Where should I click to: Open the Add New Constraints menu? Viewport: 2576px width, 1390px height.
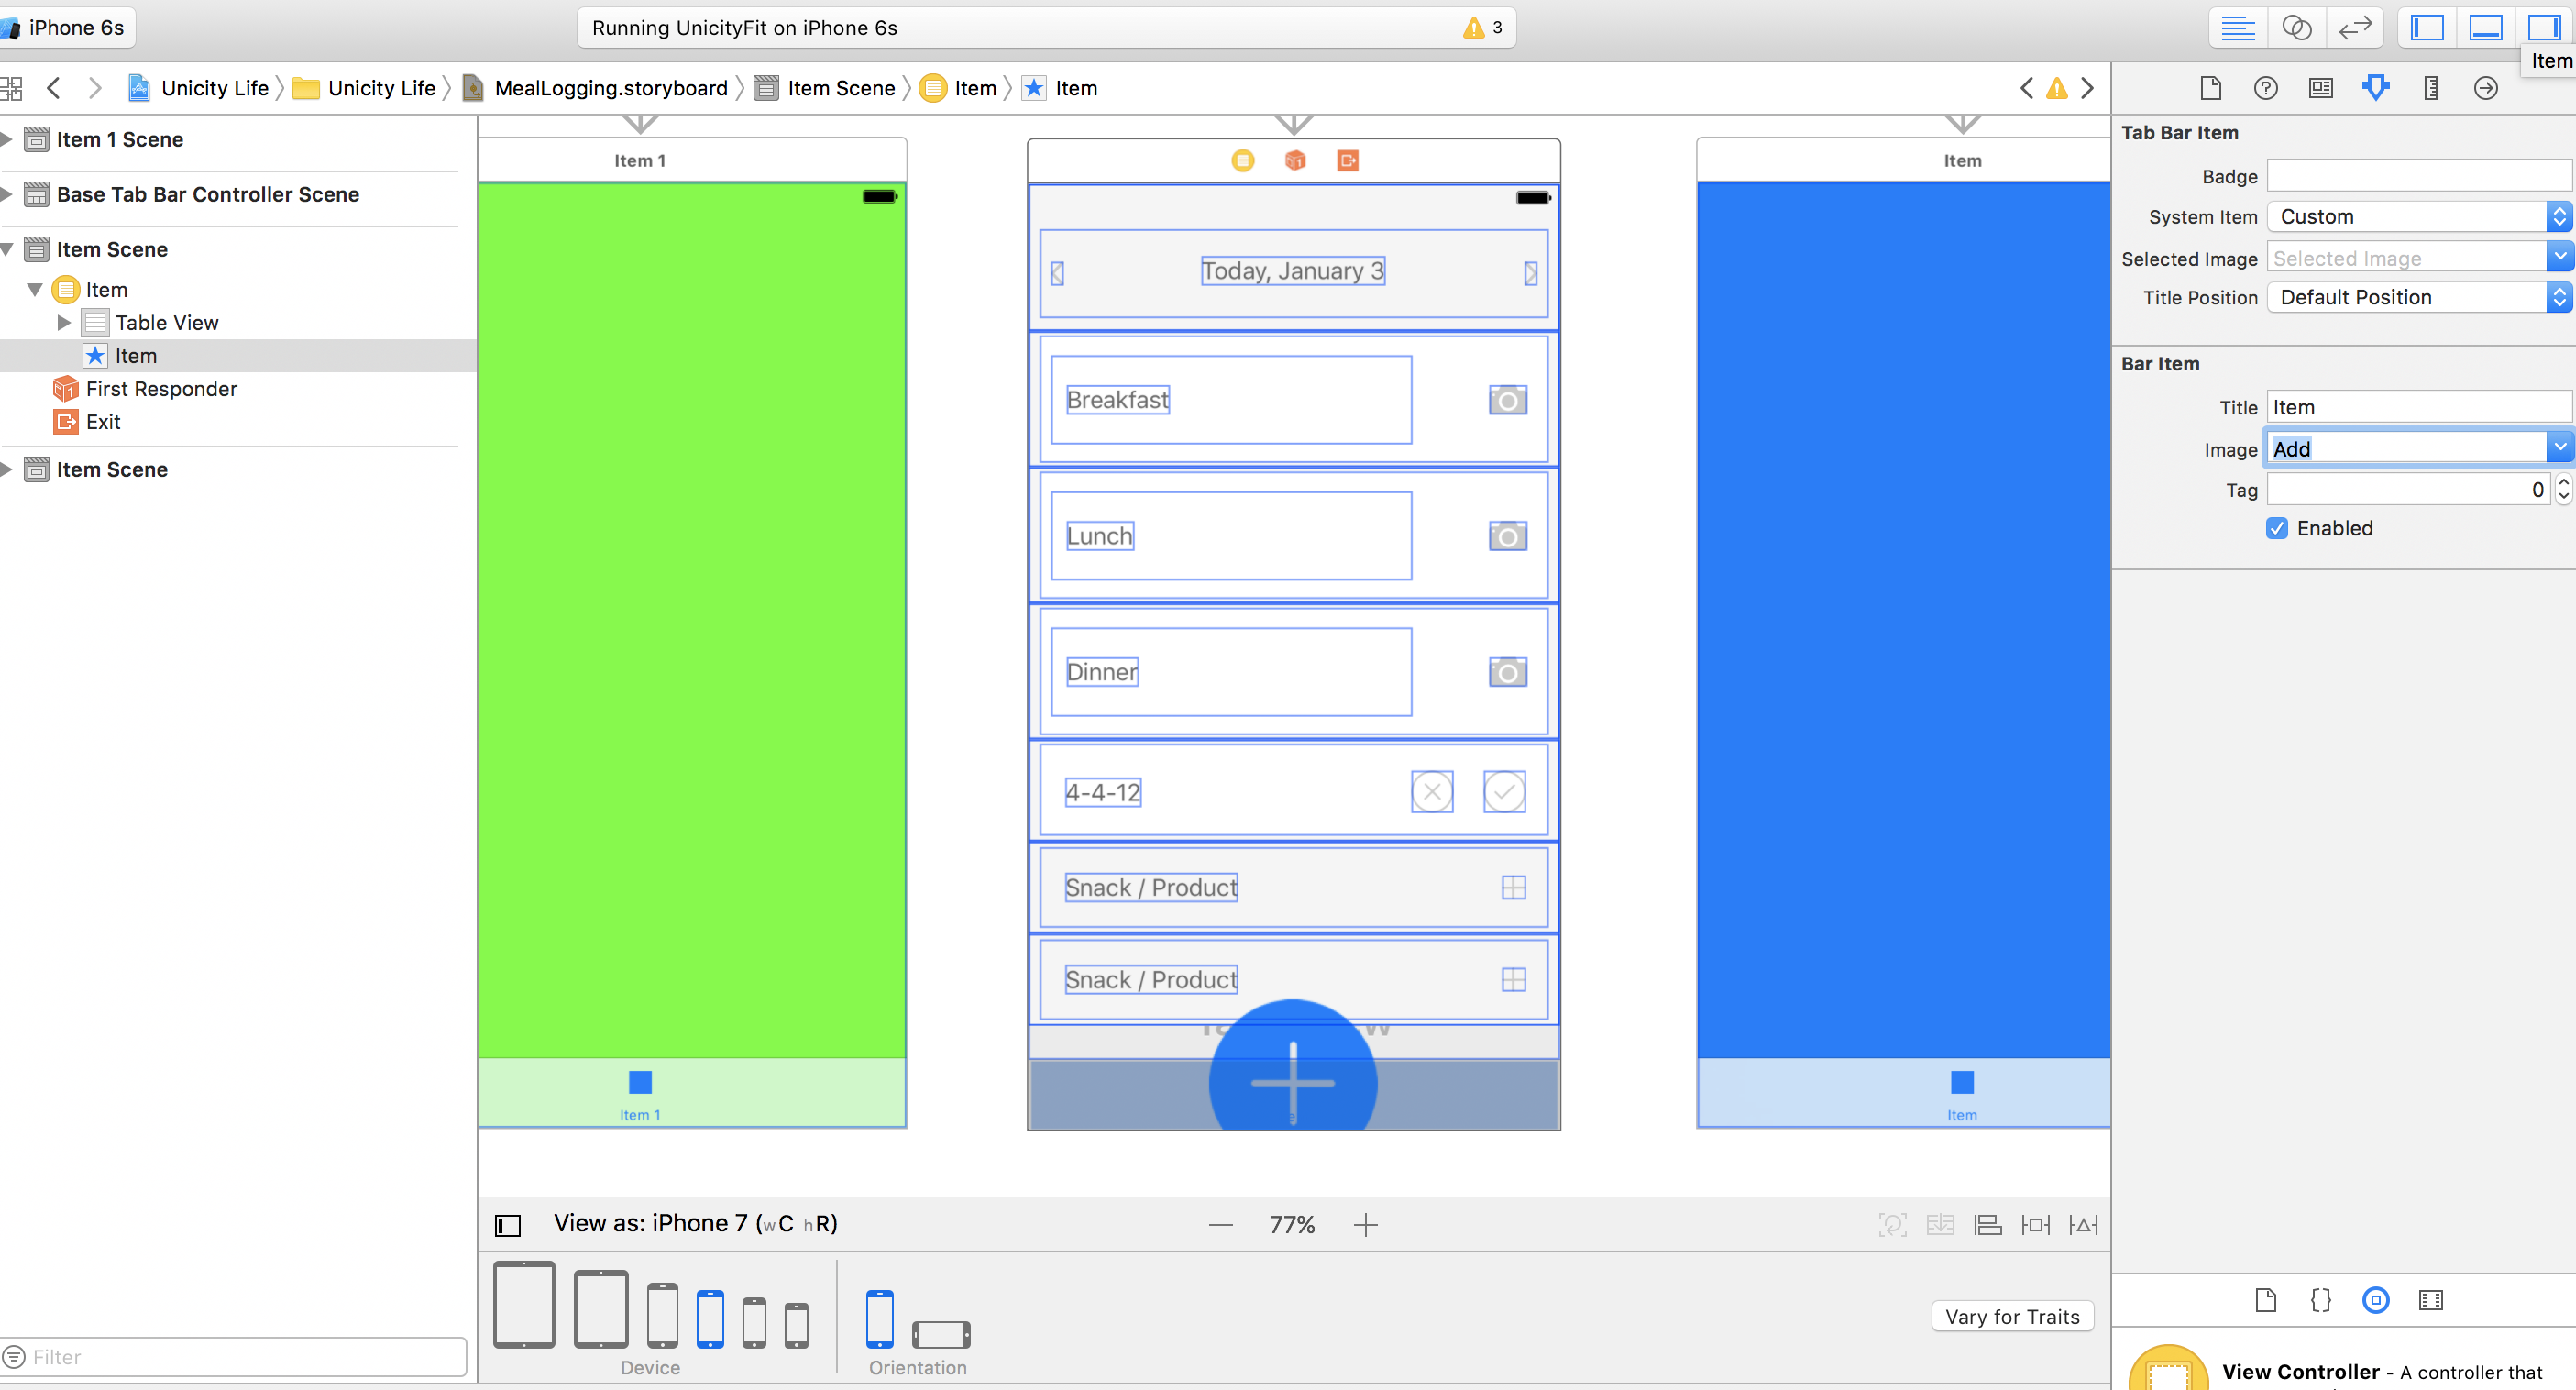pyautogui.click(x=2035, y=1224)
